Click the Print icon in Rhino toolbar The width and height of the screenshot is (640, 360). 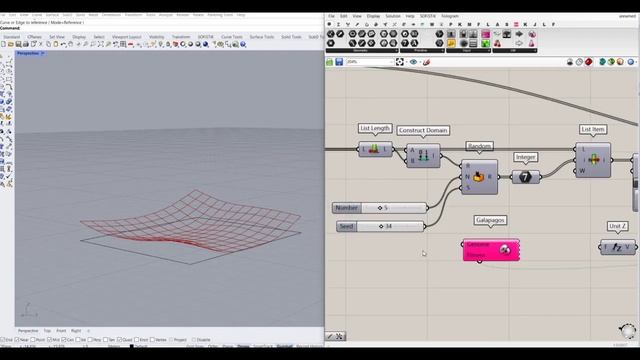26,44
